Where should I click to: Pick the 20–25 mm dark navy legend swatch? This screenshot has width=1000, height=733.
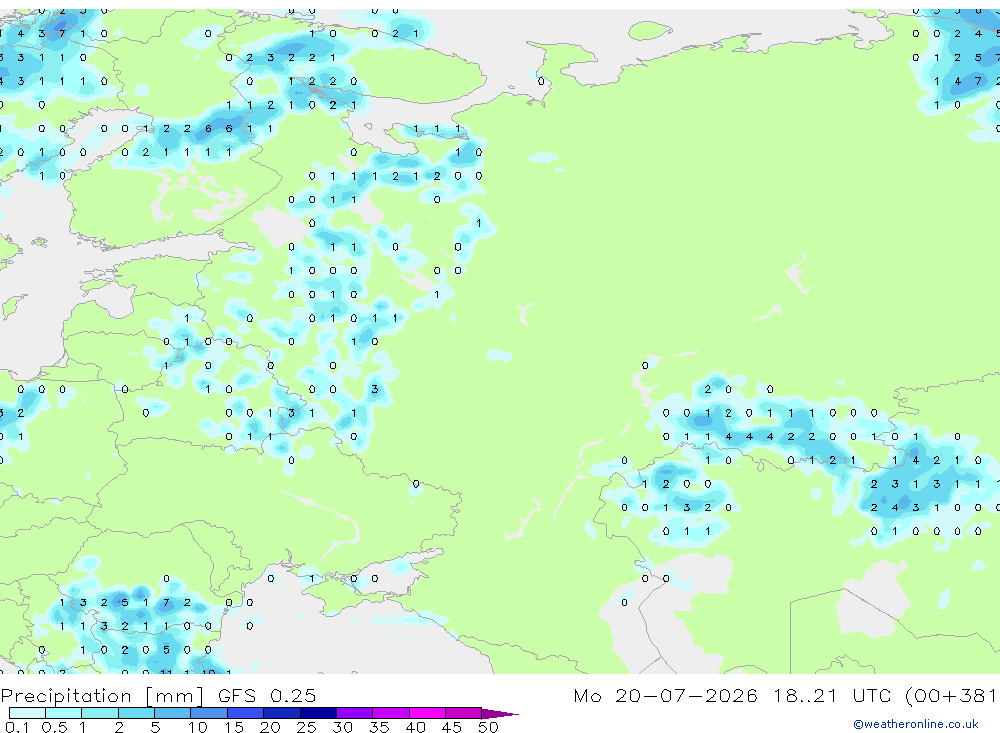[282, 713]
